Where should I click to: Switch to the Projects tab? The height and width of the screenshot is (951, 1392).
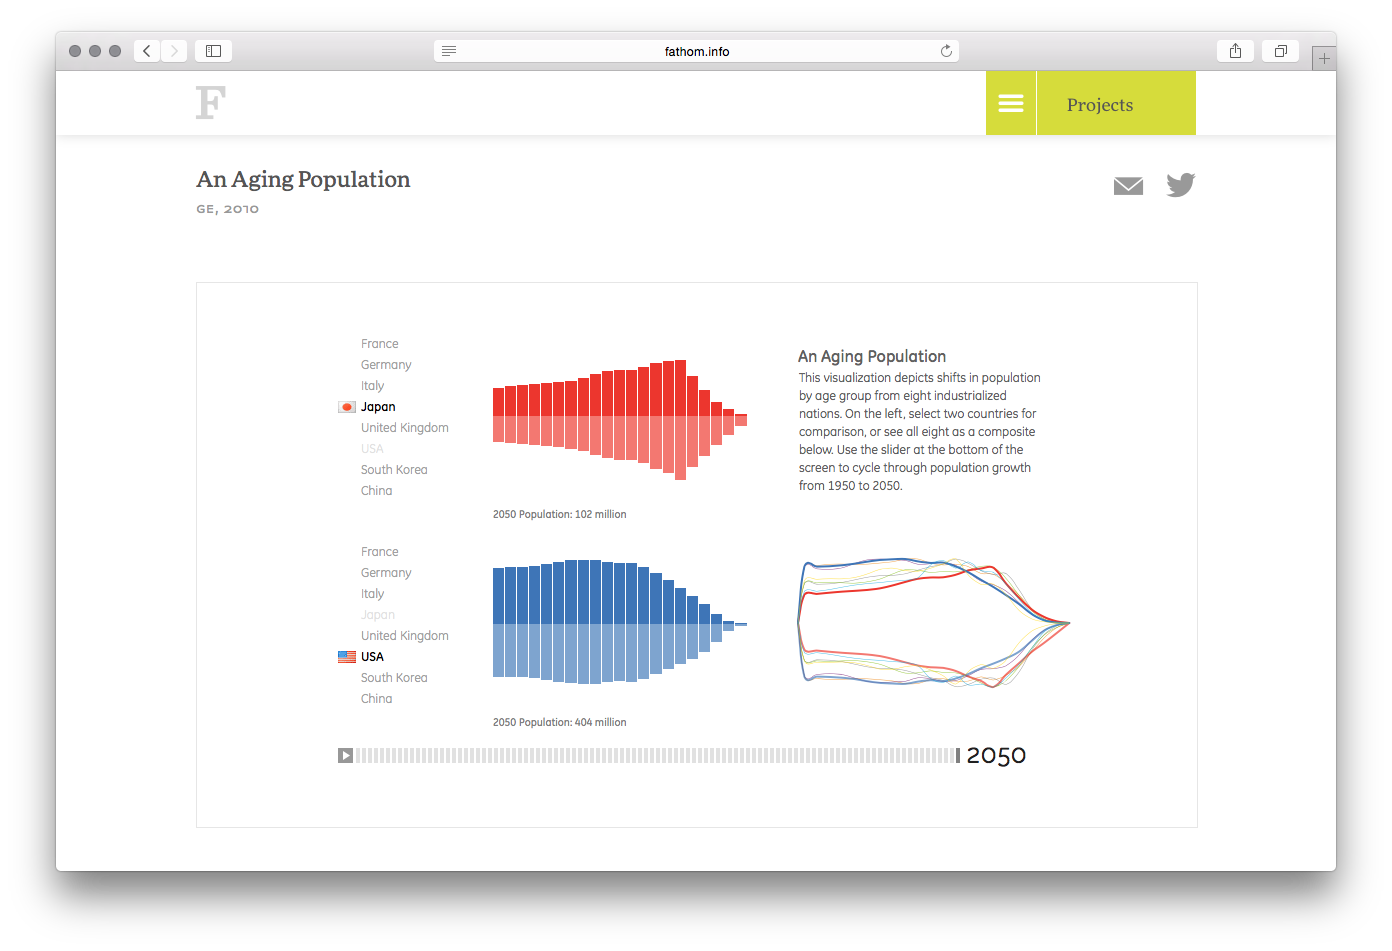pyautogui.click(x=1100, y=103)
